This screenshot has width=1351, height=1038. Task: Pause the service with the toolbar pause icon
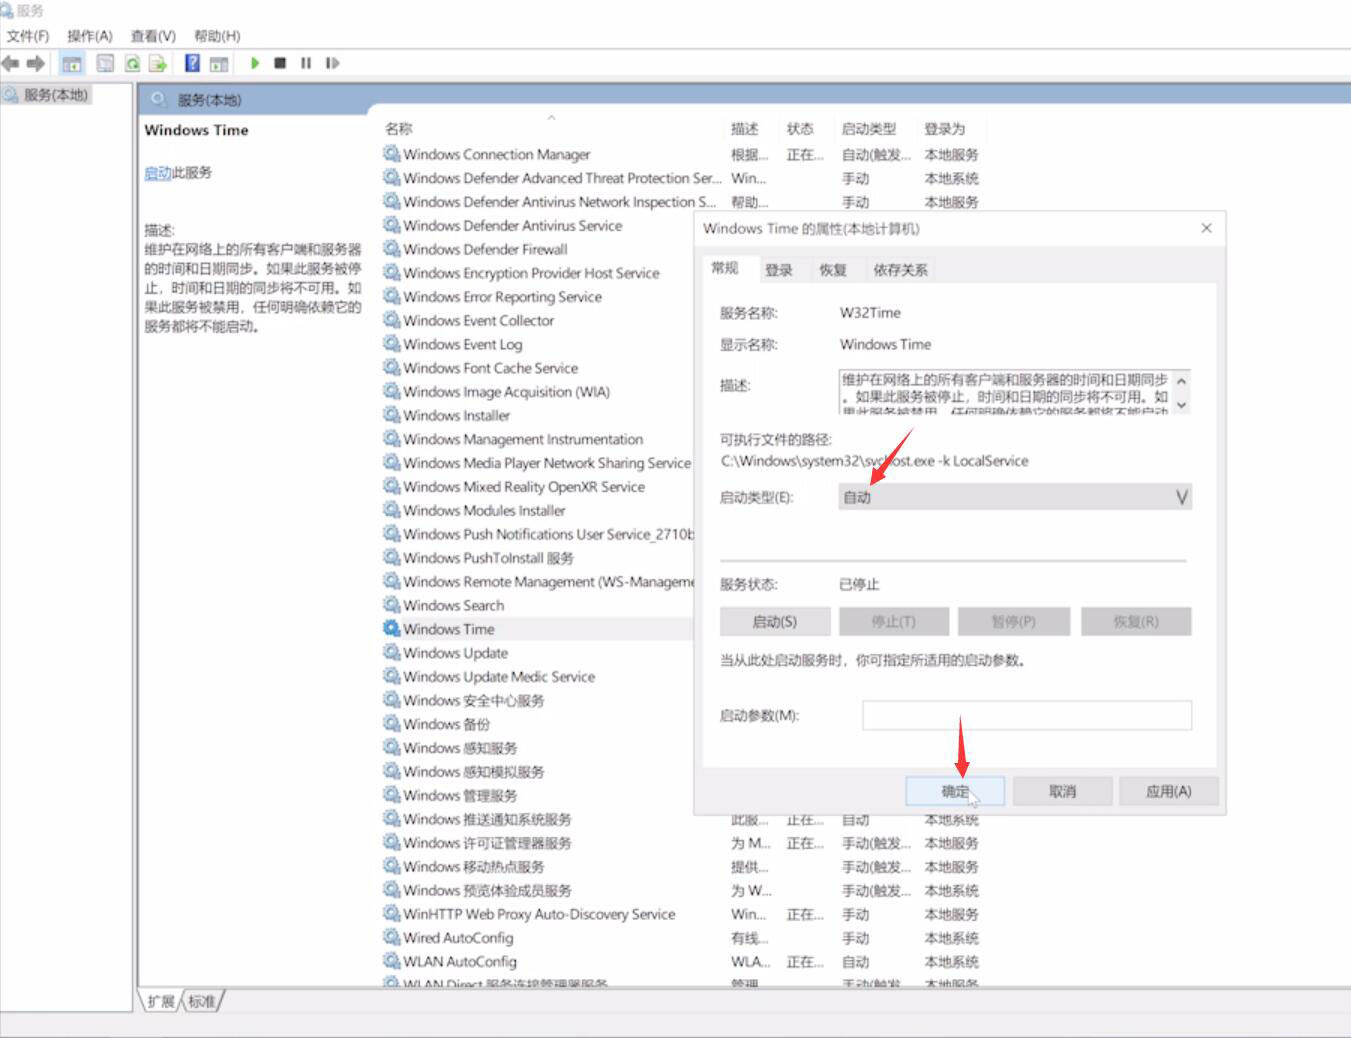[x=306, y=63]
